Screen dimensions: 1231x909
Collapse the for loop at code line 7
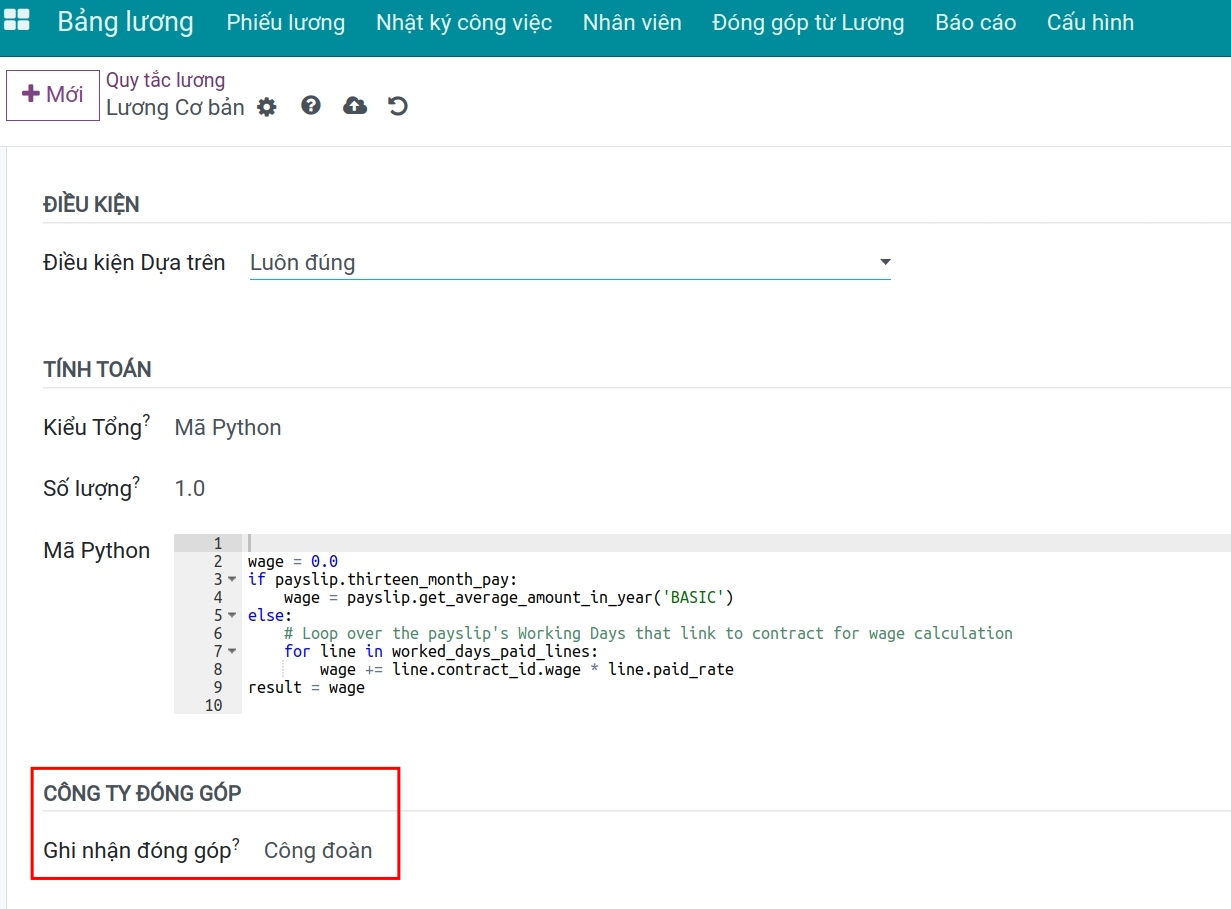coord(232,652)
